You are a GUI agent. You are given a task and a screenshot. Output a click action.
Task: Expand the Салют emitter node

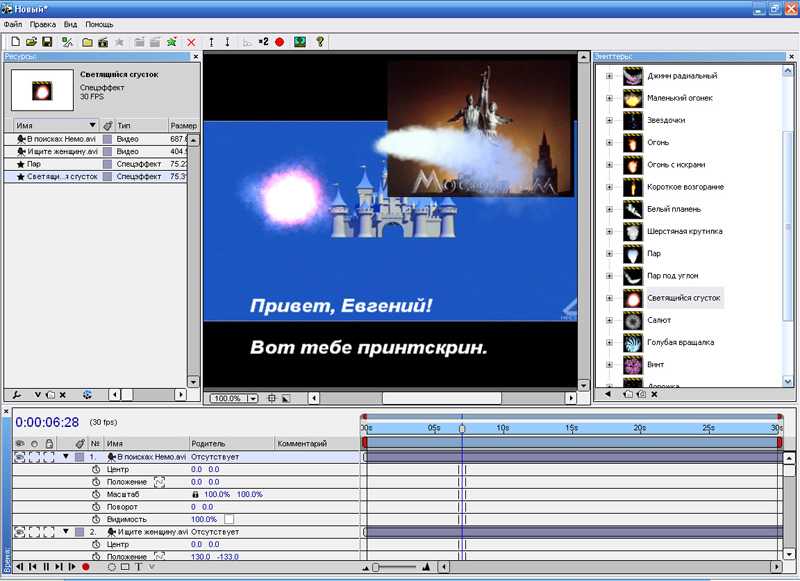(x=609, y=320)
